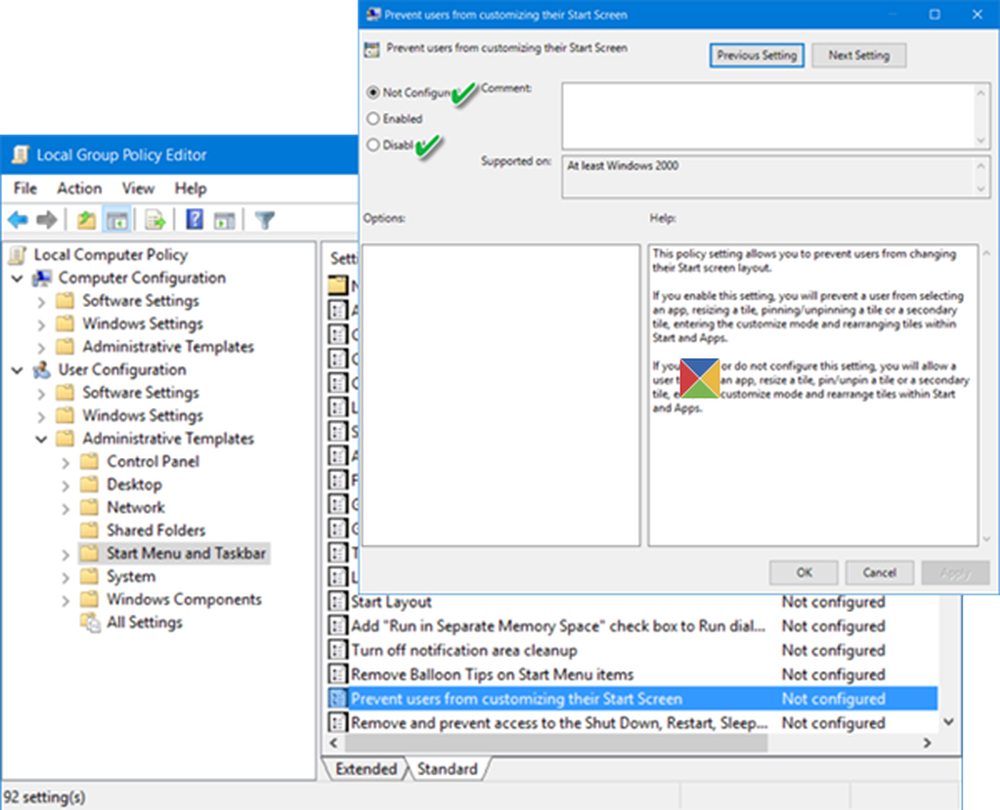The height and width of the screenshot is (810, 1000).
Task: Click OK in the policy dialog
Action: click(x=804, y=572)
